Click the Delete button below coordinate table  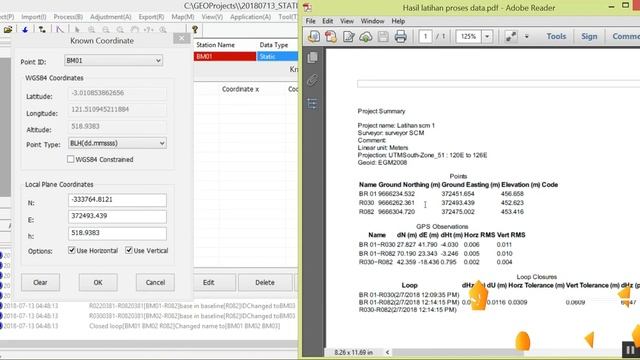point(265,282)
